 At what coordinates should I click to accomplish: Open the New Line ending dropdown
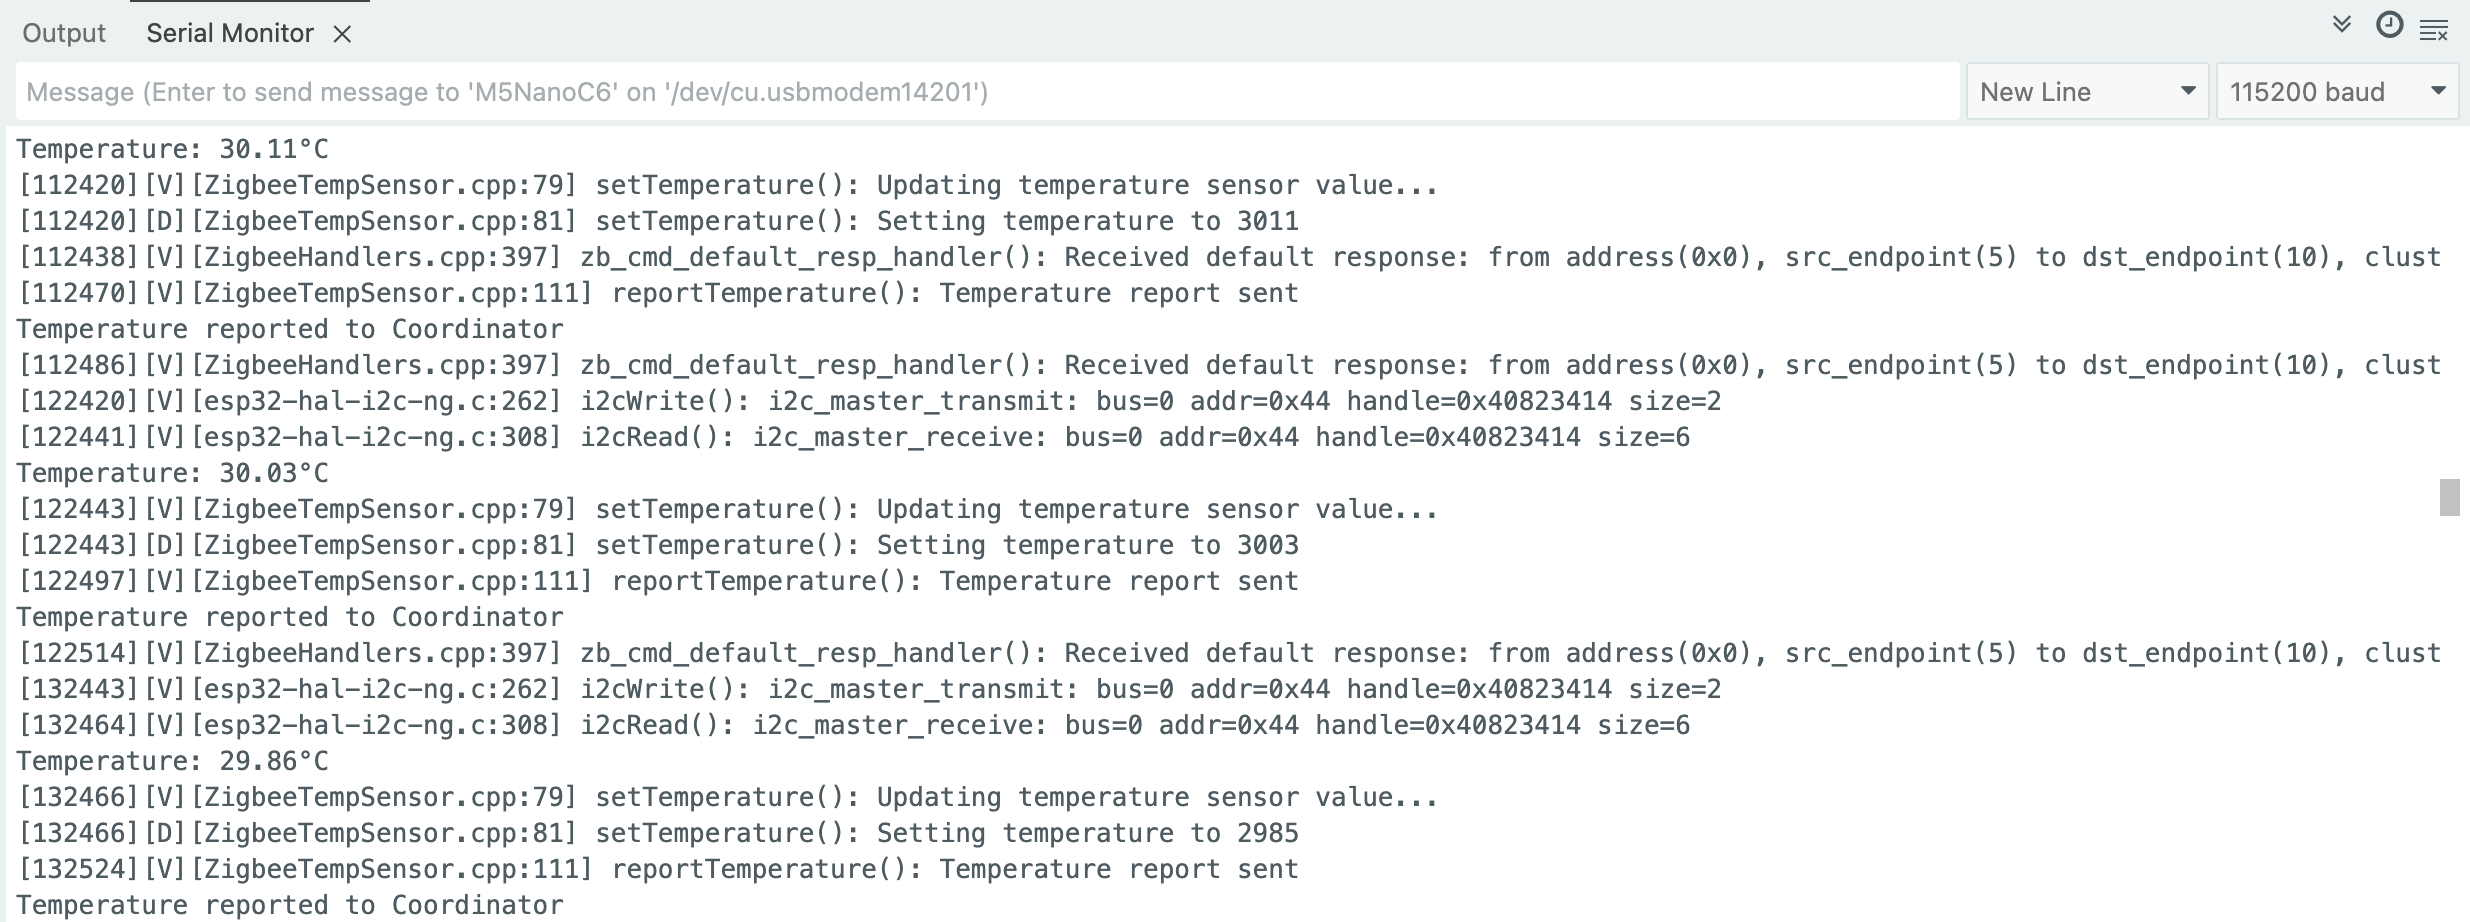pyautogui.click(x=2087, y=92)
